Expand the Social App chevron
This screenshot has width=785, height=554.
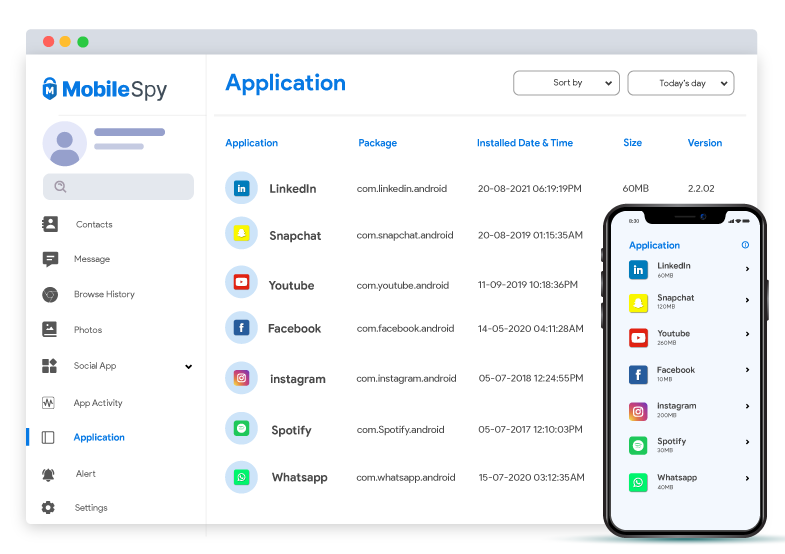(188, 366)
